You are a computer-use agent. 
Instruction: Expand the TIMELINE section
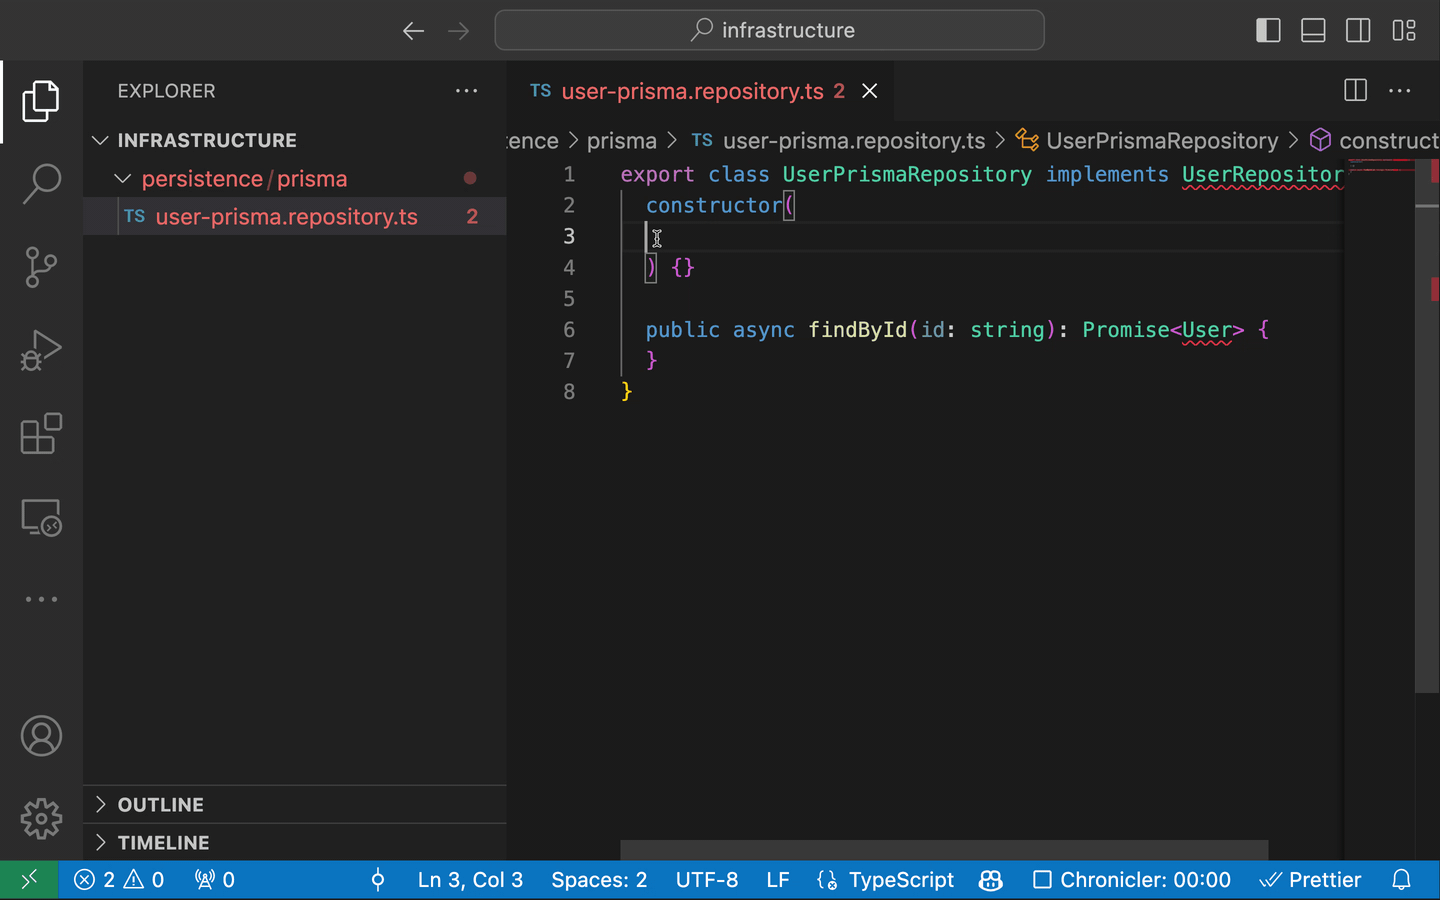[x=163, y=843]
